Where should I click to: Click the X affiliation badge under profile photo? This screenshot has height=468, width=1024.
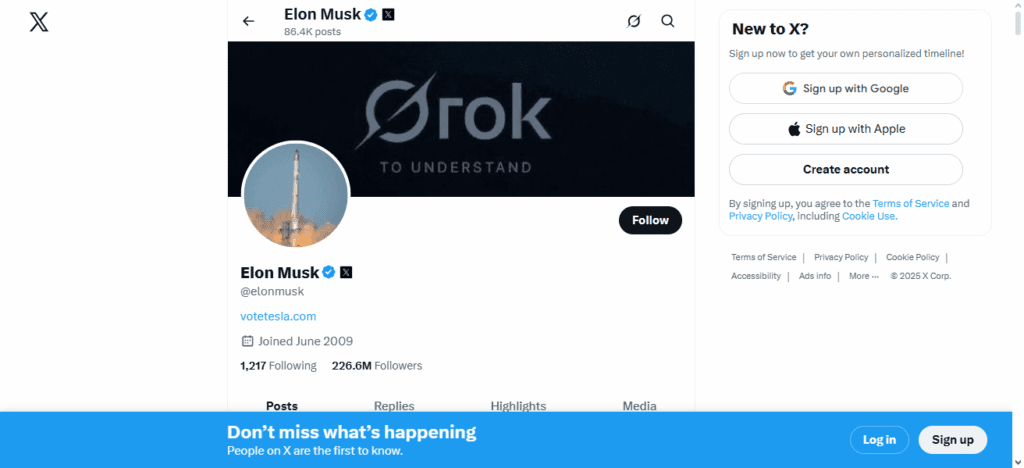346,272
